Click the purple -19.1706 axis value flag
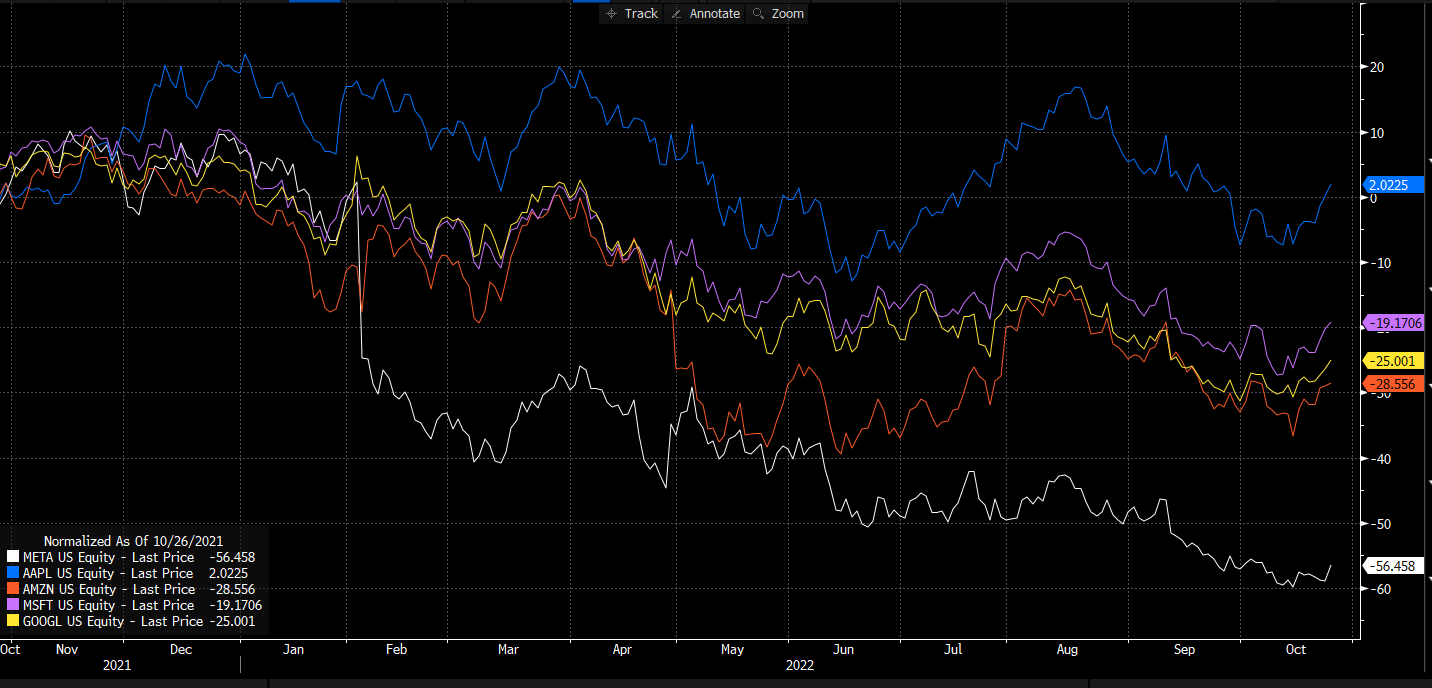This screenshot has height=688, width=1432. click(1392, 322)
